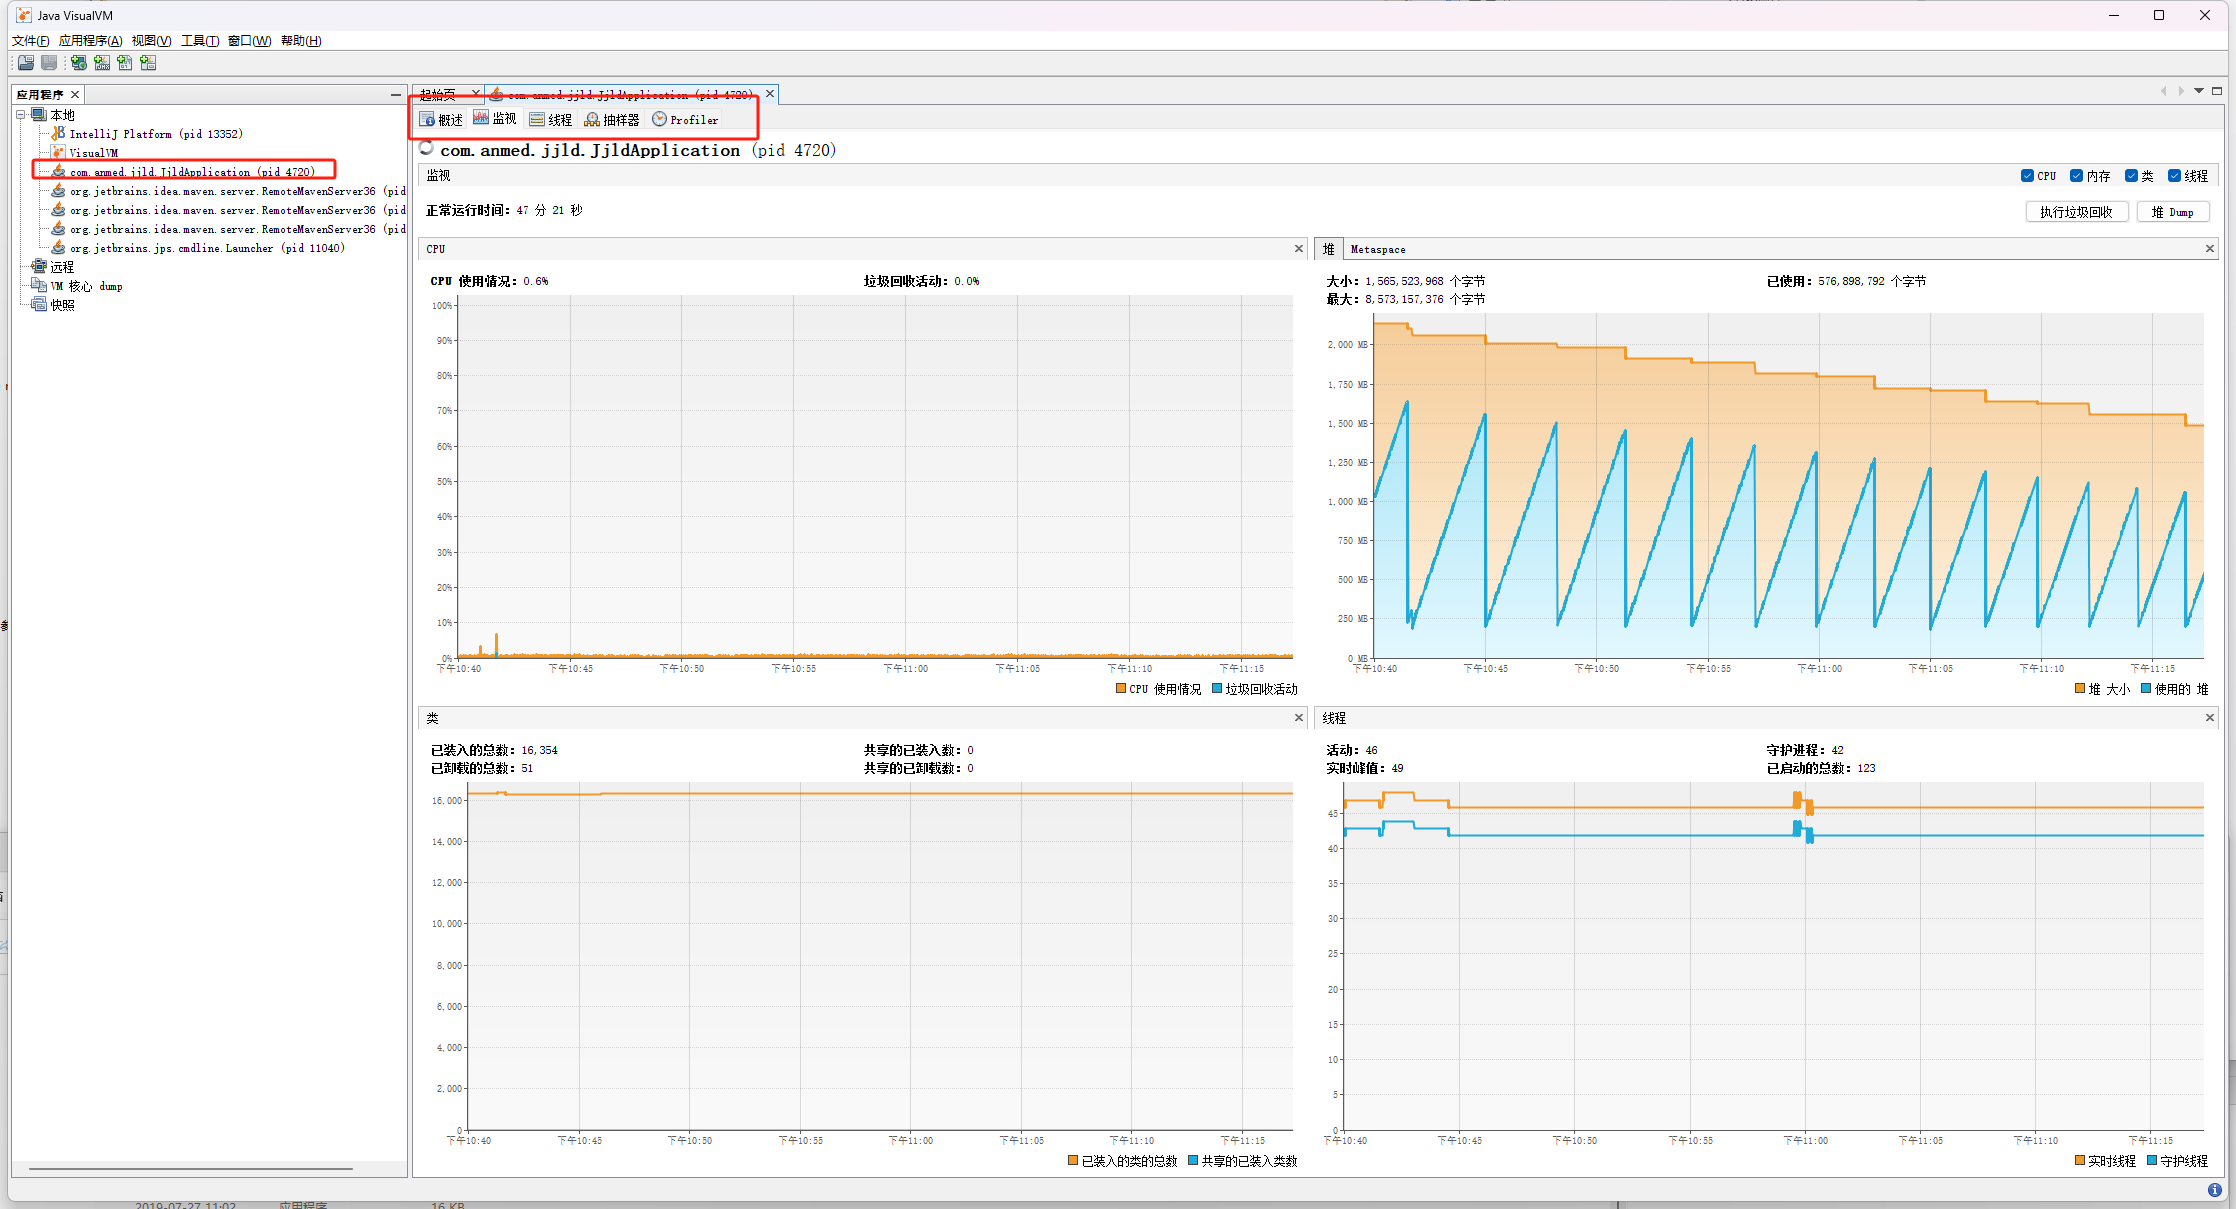Open the document list dropdown arrow
Image resolution: width=2236 pixels, height=1209 pixels.
(2199, 91)
